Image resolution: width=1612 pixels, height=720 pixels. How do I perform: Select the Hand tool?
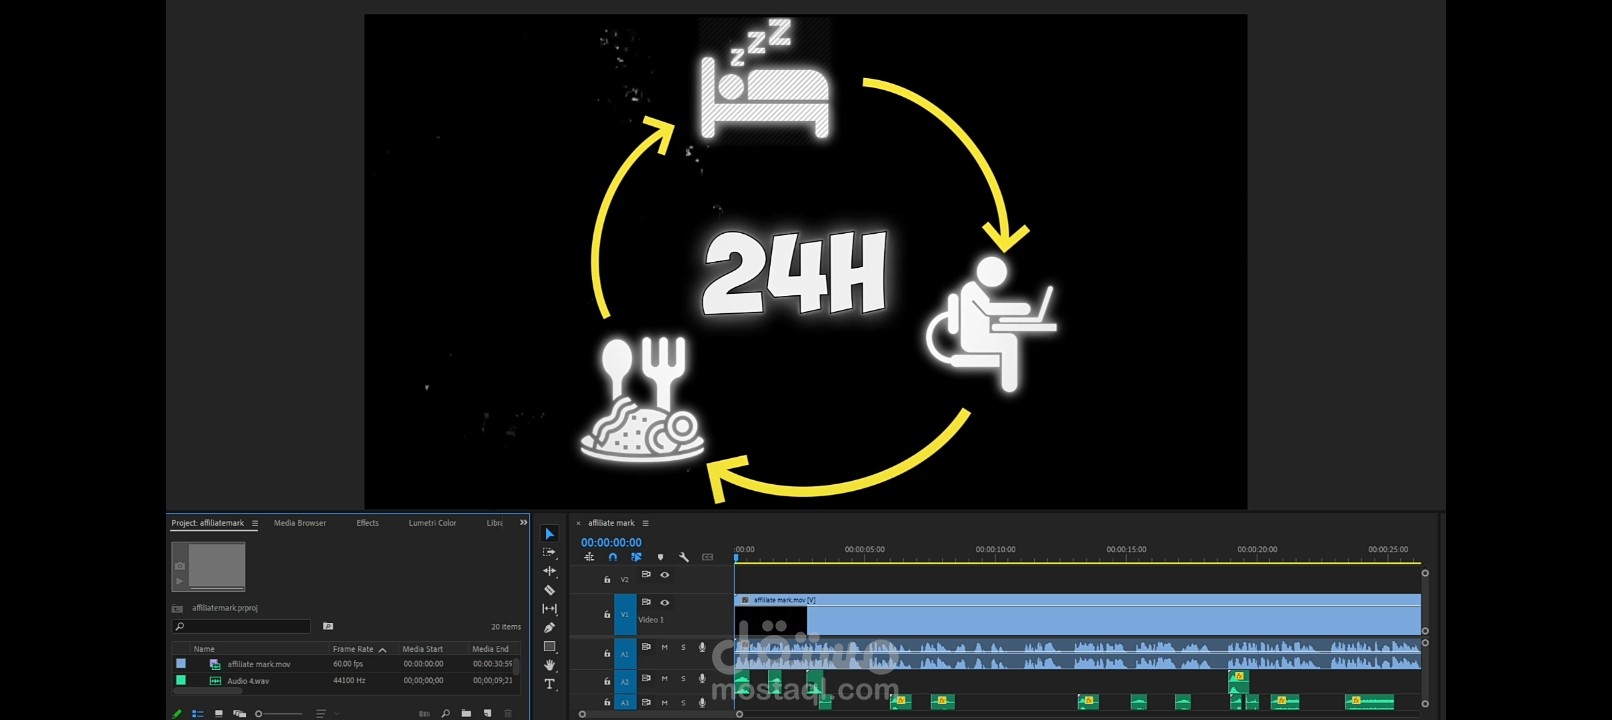coord(549,665)
